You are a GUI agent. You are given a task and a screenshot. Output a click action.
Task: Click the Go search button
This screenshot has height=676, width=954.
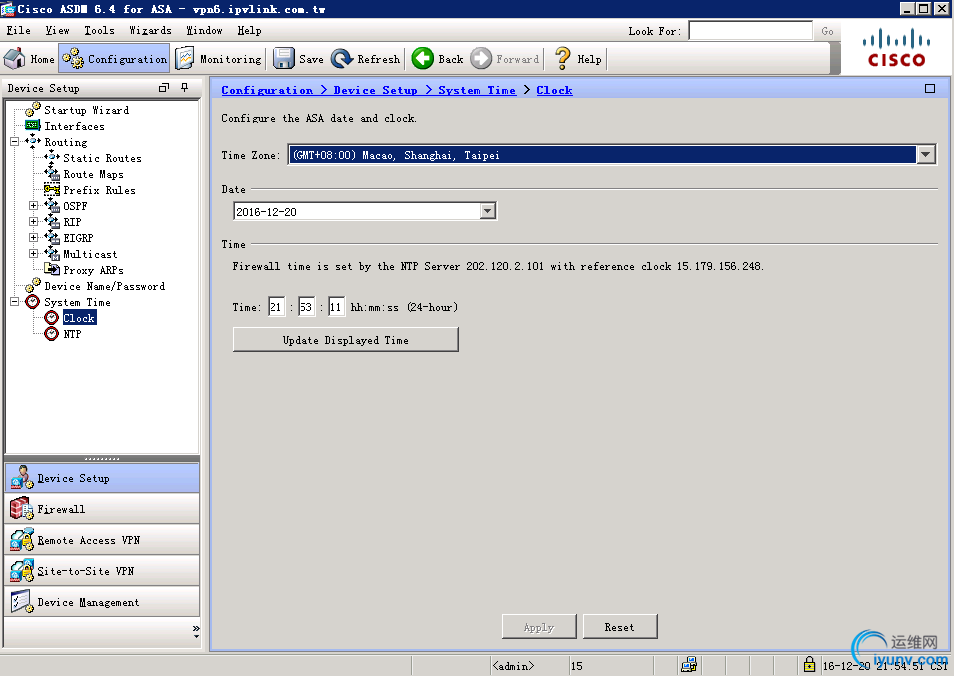[x=827, y=31]
